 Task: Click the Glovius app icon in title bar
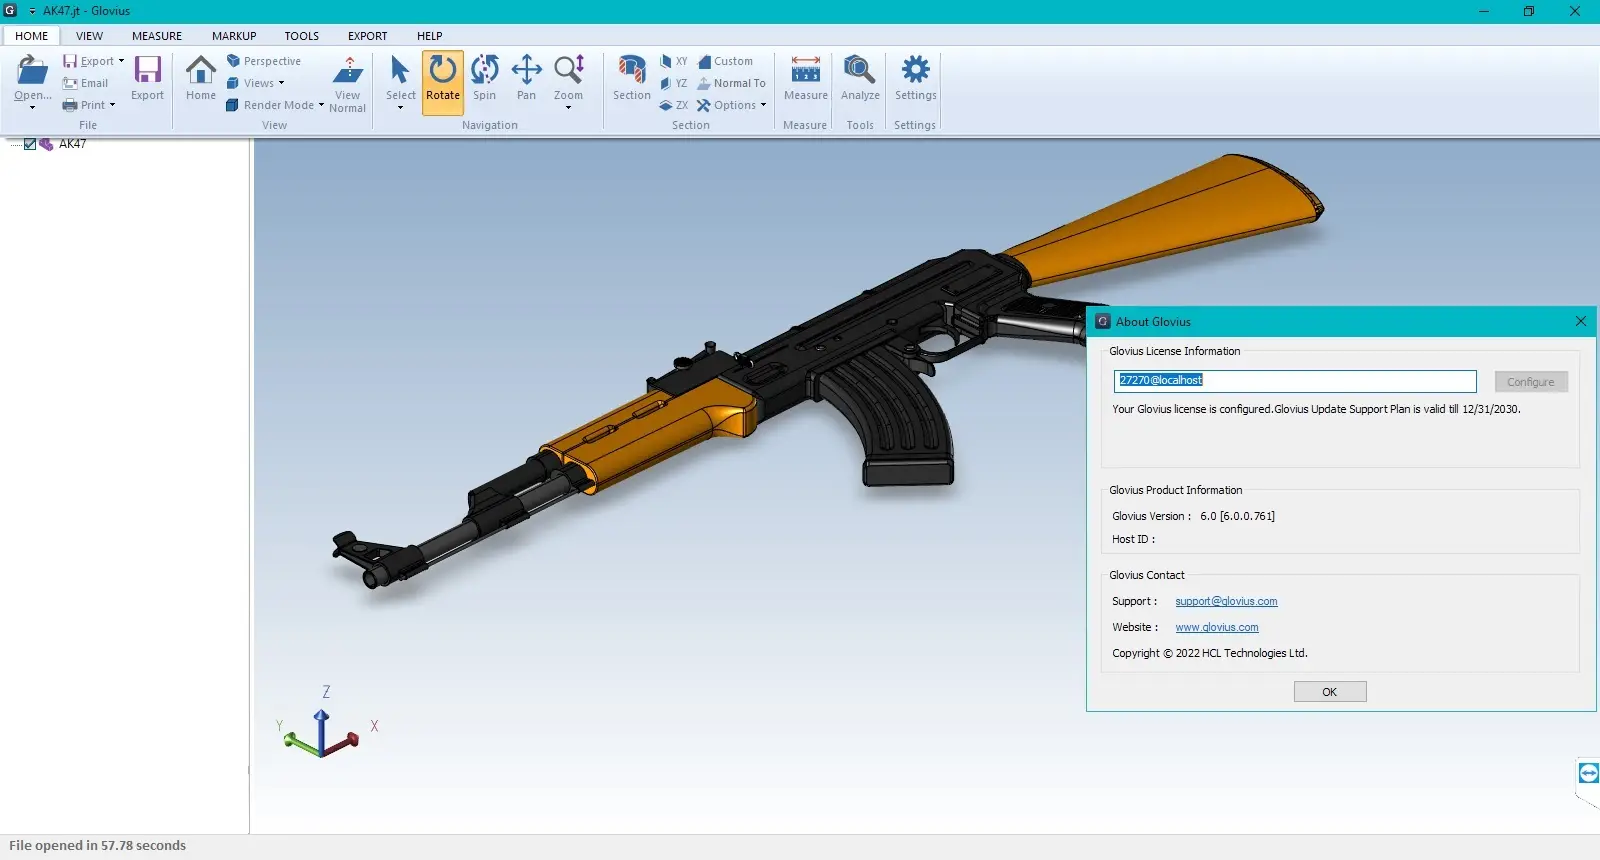click(10, 11)
